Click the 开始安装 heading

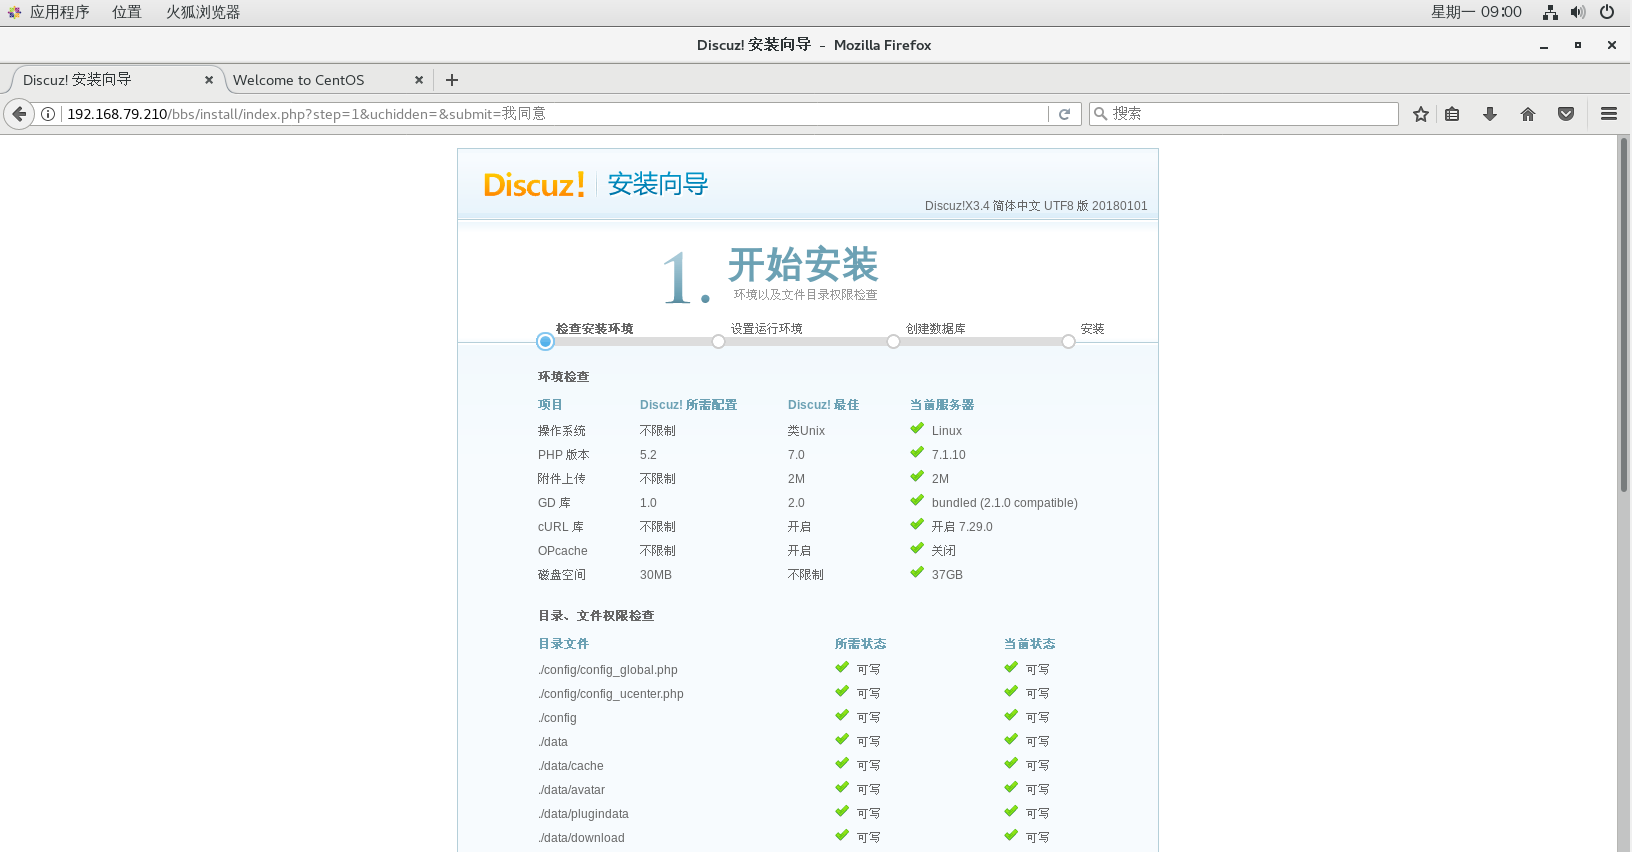point(803,265)
